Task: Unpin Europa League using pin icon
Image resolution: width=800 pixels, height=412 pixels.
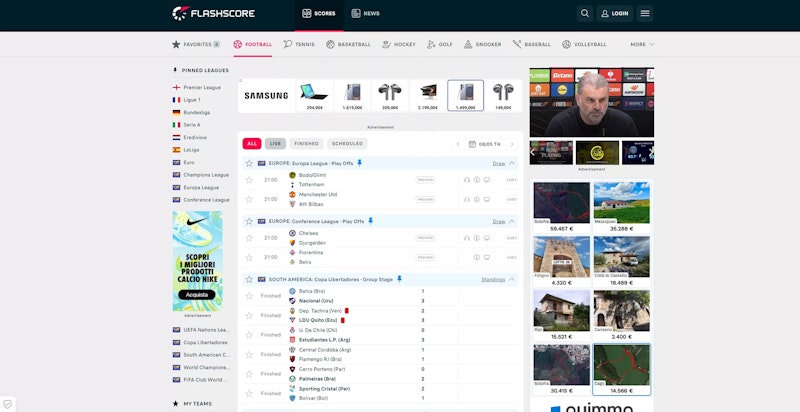Action: click(x=359, y=162)
